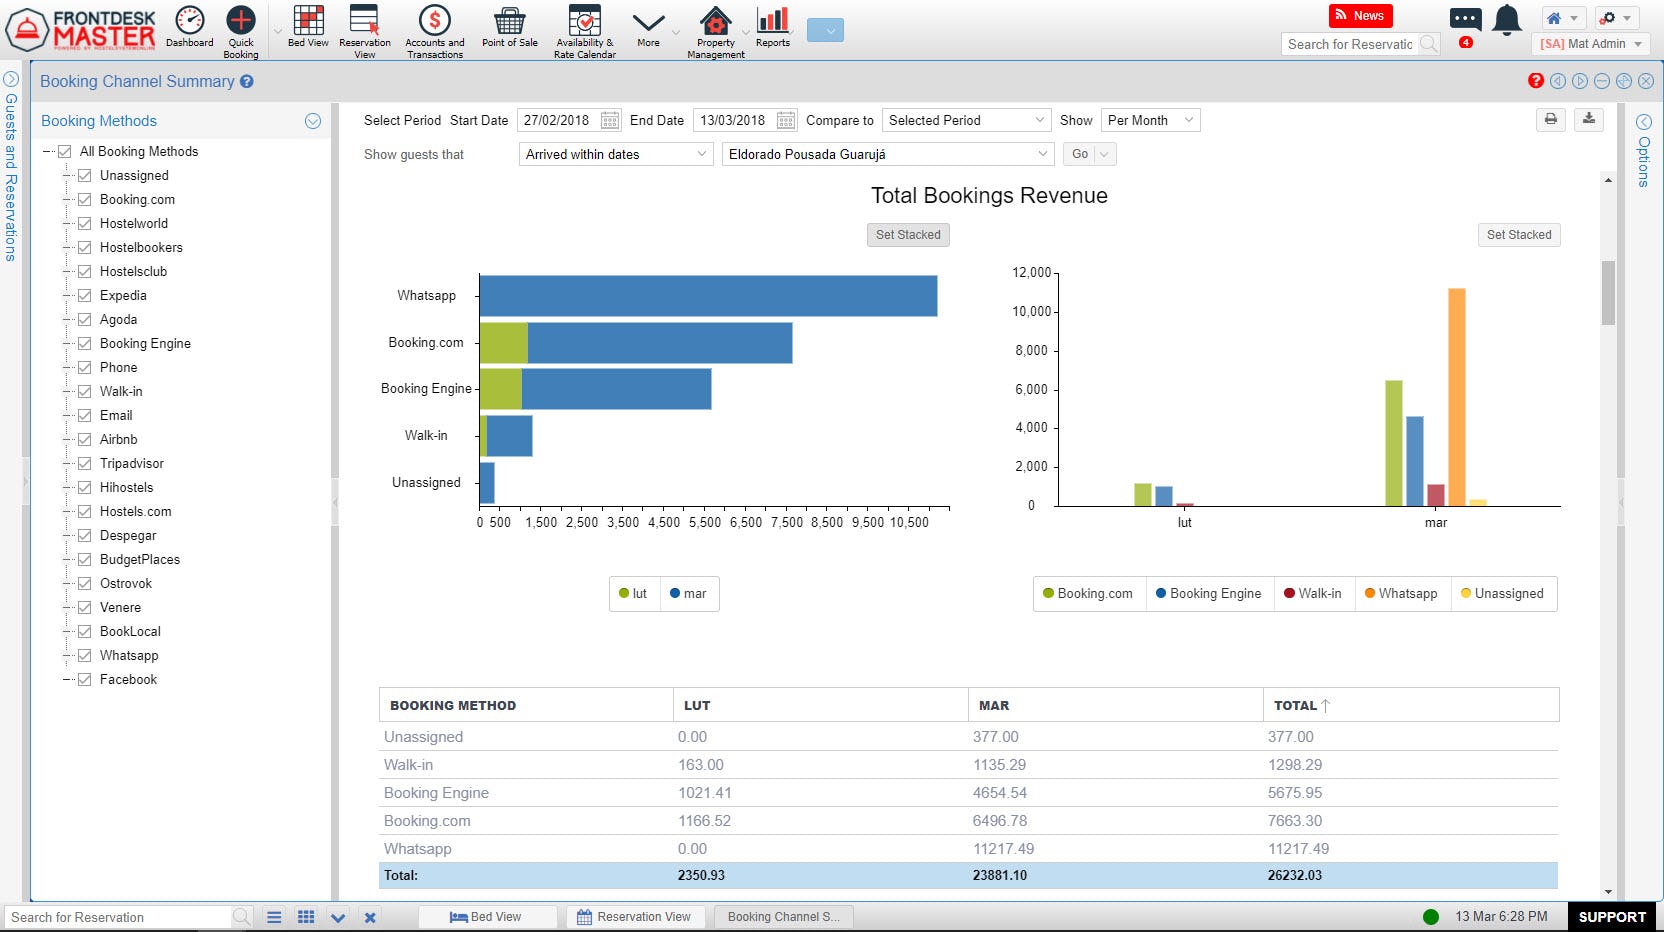Click the Quick Booking plus icon

coord(241,20)
